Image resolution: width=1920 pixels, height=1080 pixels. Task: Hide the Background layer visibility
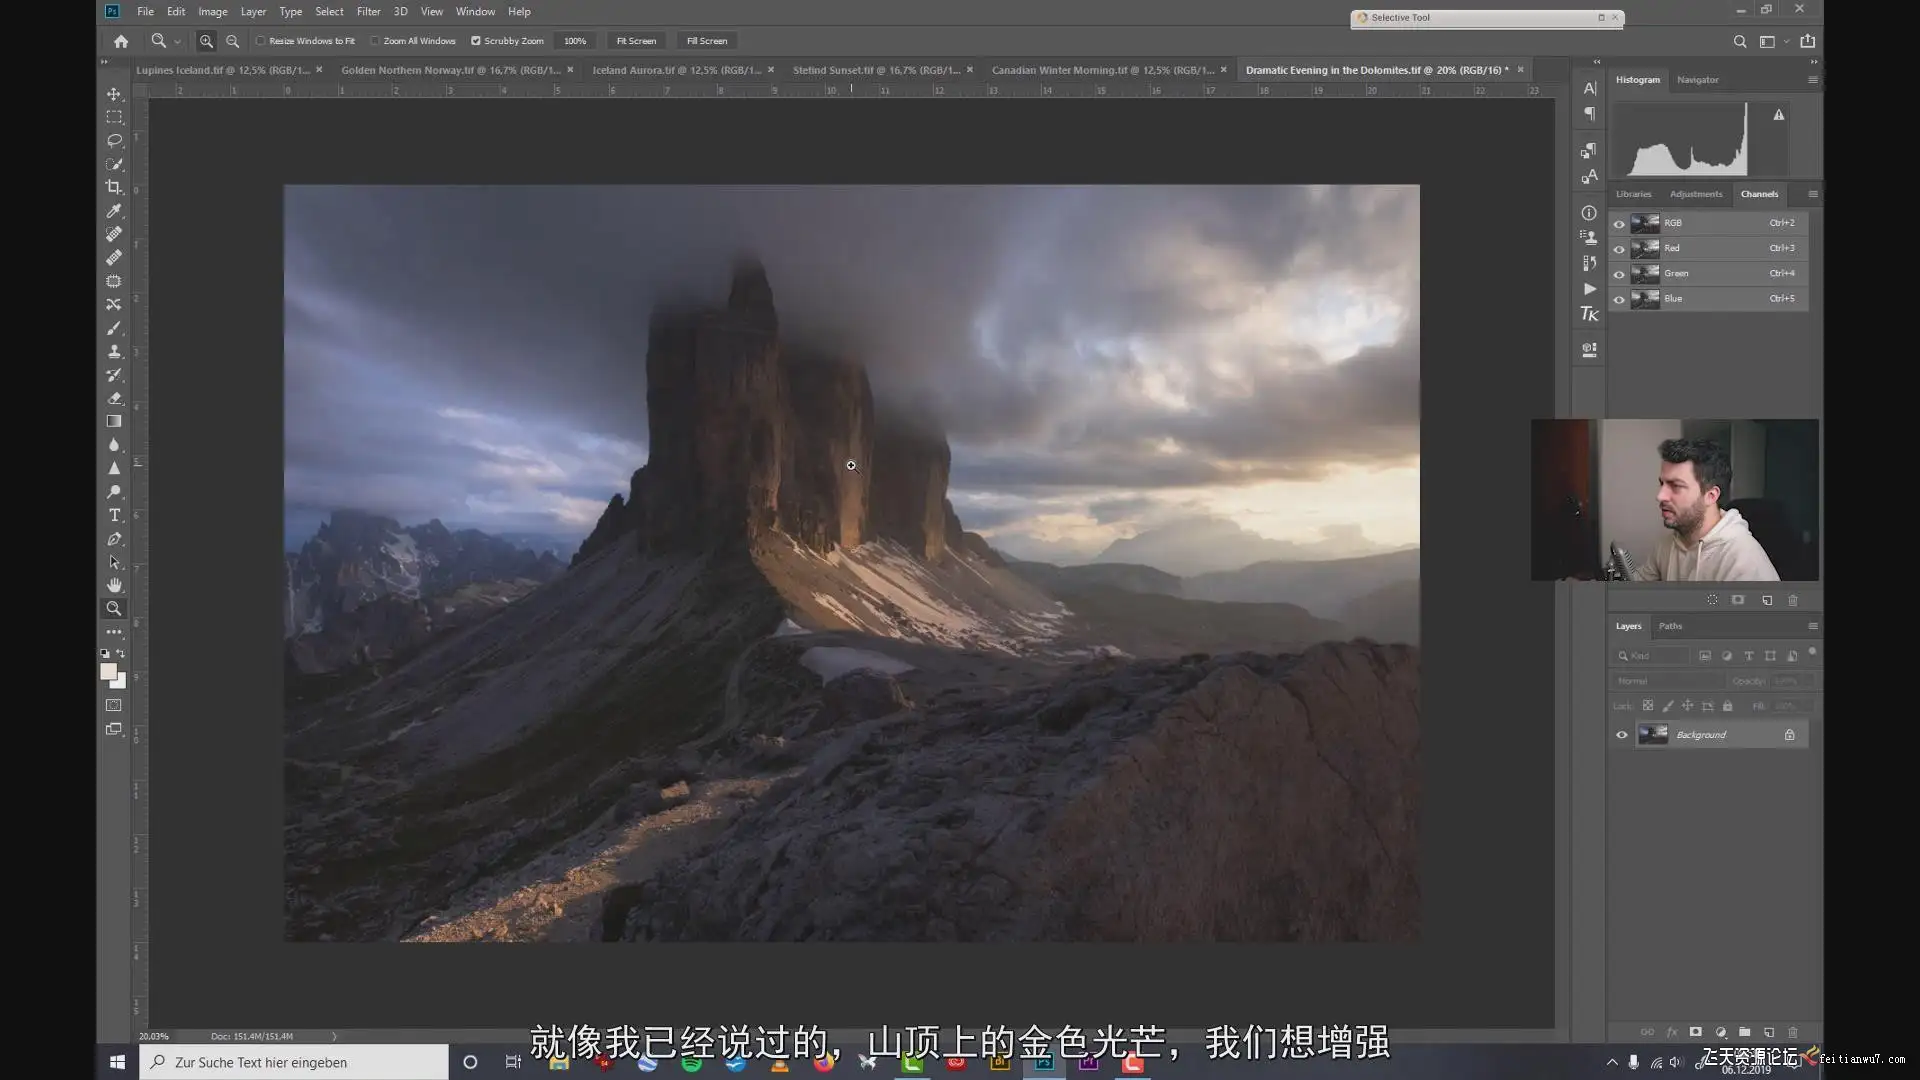point(1621,735)
